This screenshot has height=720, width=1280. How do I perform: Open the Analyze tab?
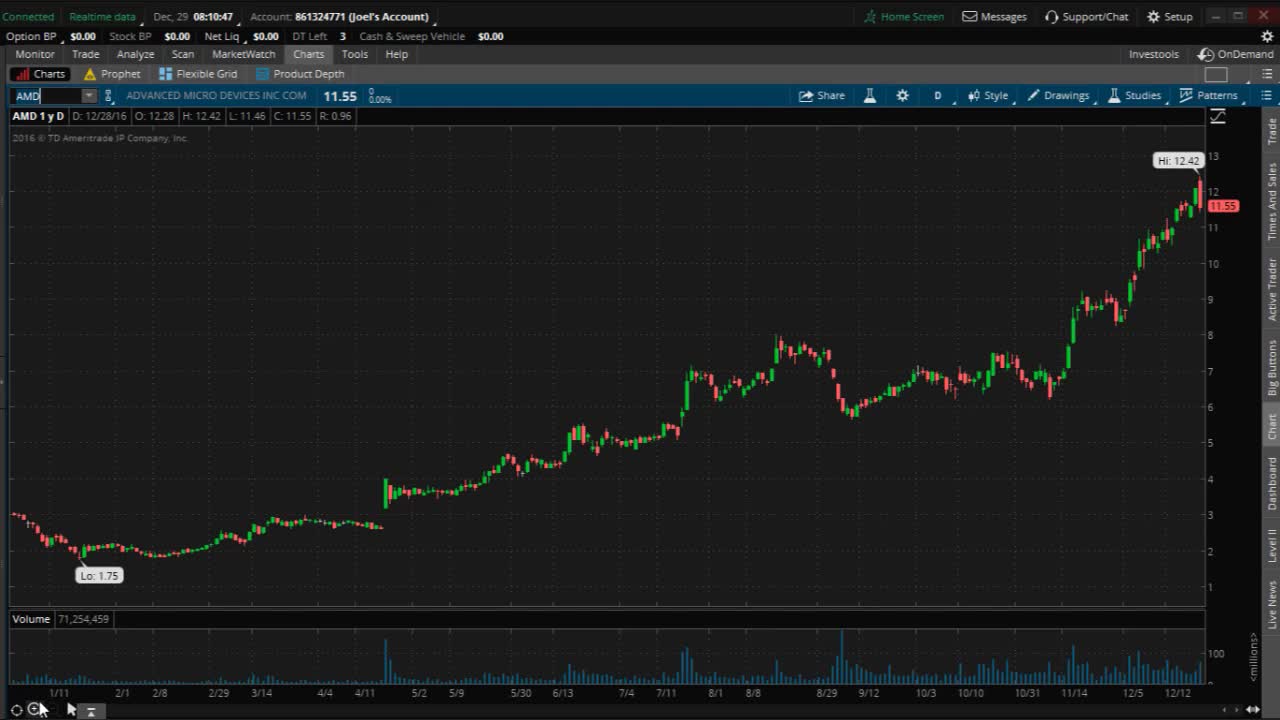pyautogui.click(x=135, y=54)
